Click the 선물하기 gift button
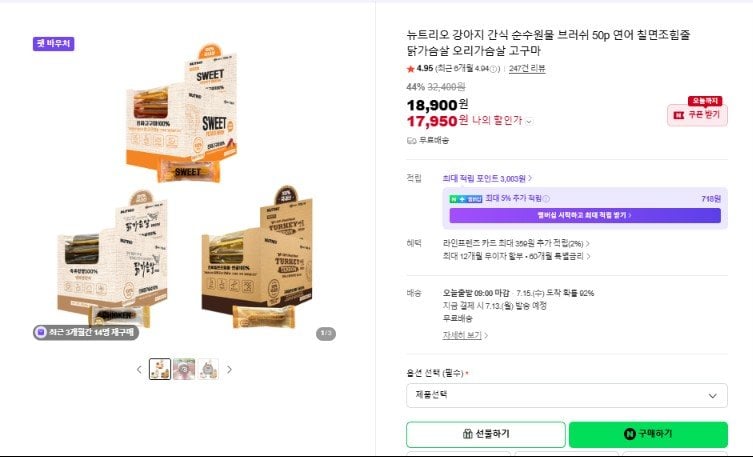 coord(486,434)
